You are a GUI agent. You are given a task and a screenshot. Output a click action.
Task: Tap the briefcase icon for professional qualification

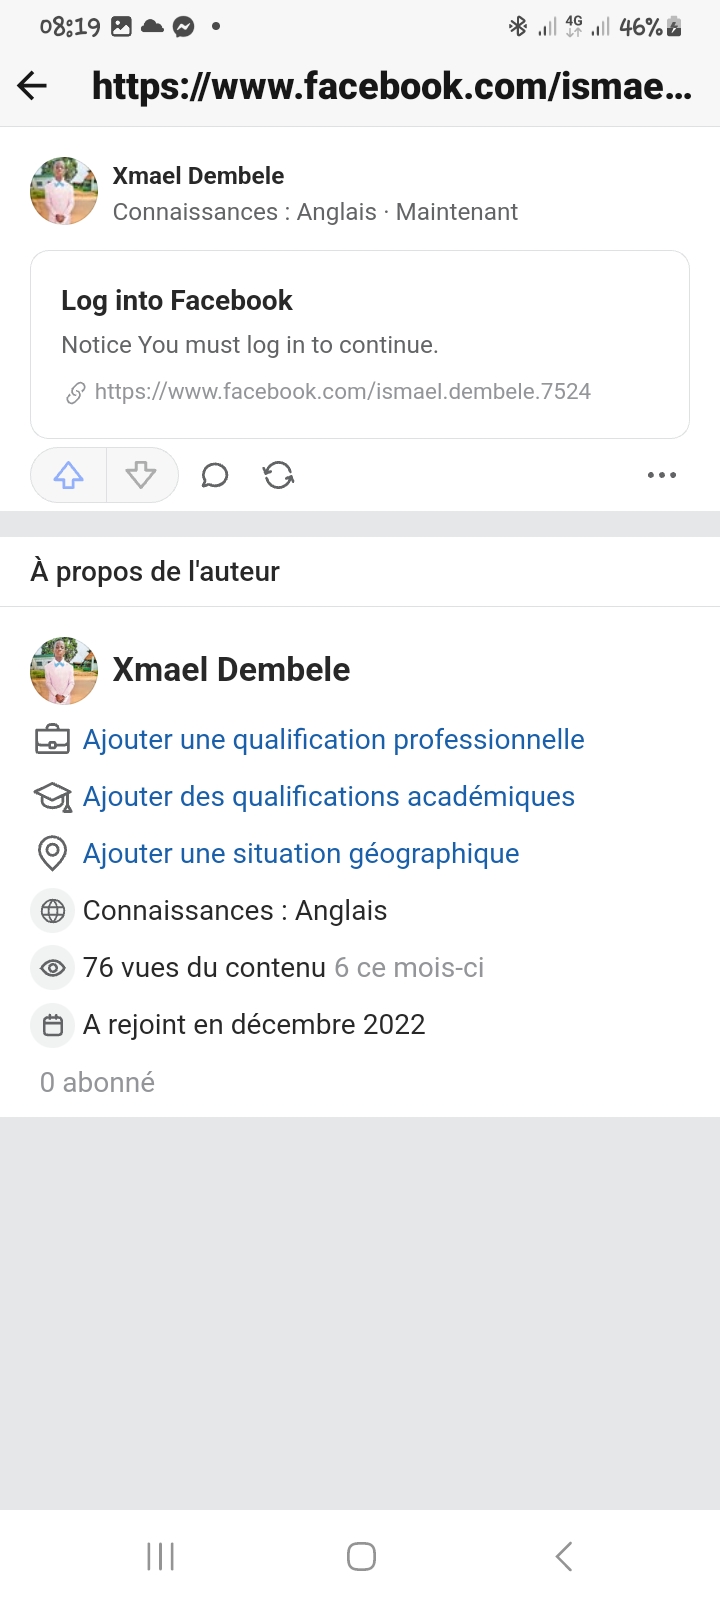point(52,740)
